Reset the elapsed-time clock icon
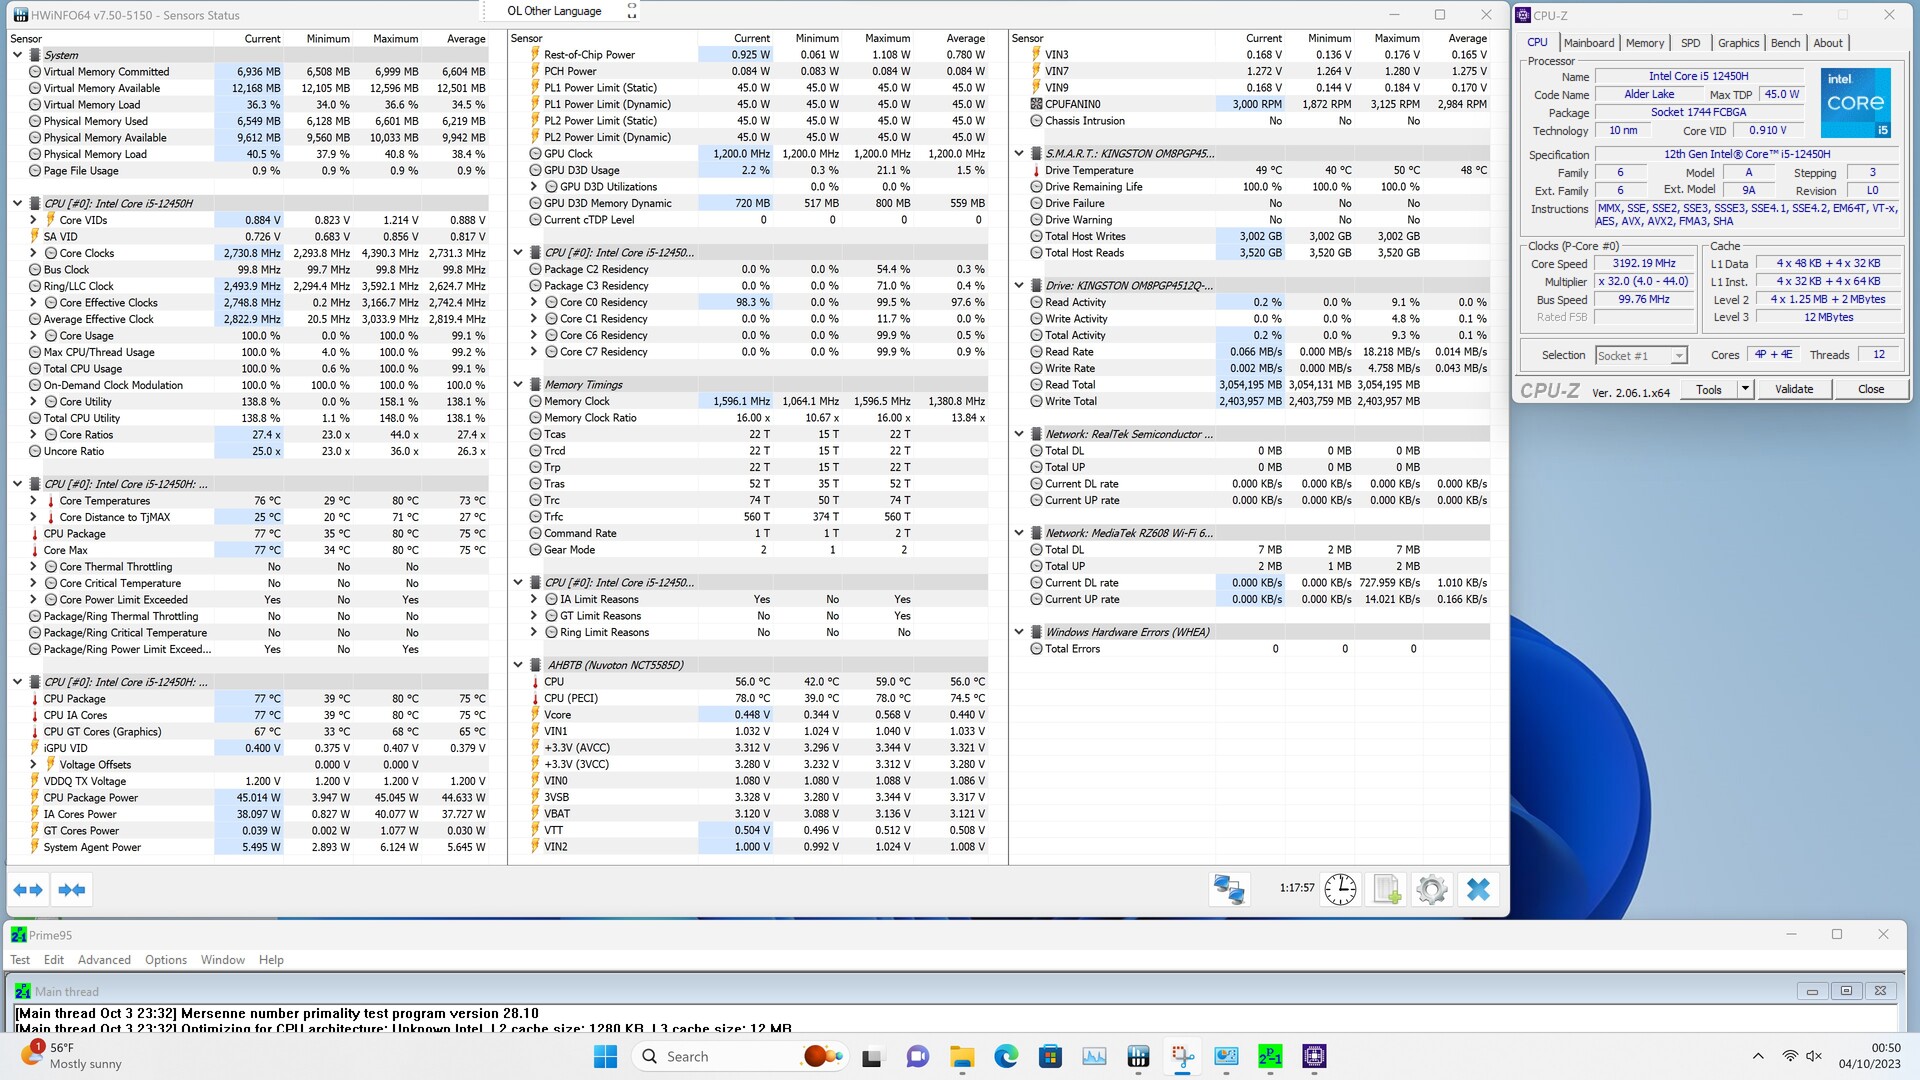Viewport: 1920px width, 1080px height. pyautogui.click(x=1339, y=889)
